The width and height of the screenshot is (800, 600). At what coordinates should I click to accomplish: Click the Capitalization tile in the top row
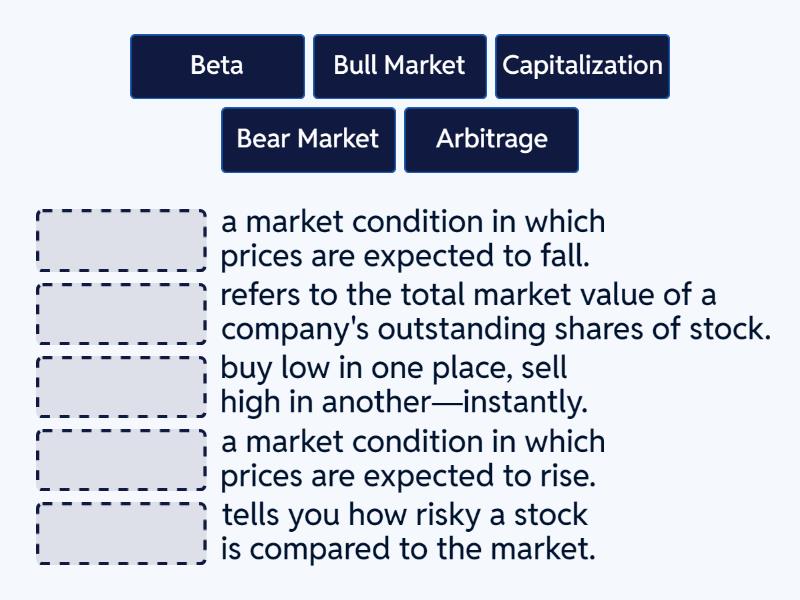point(583,66)
